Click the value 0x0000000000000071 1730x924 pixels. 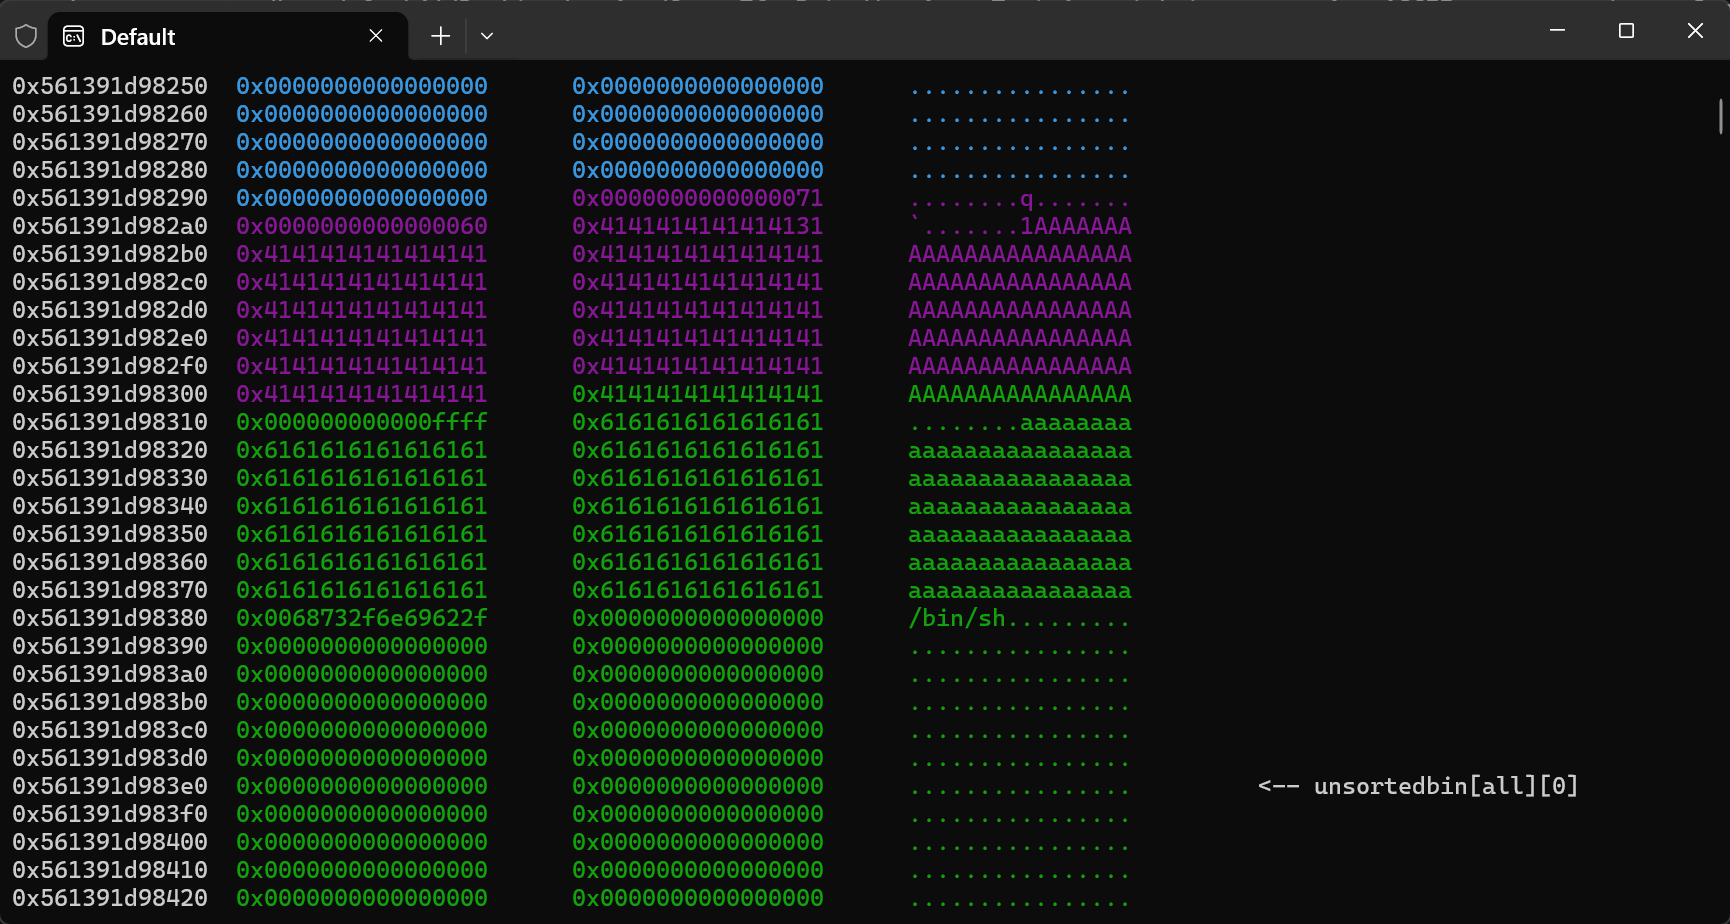pos(698,198)
